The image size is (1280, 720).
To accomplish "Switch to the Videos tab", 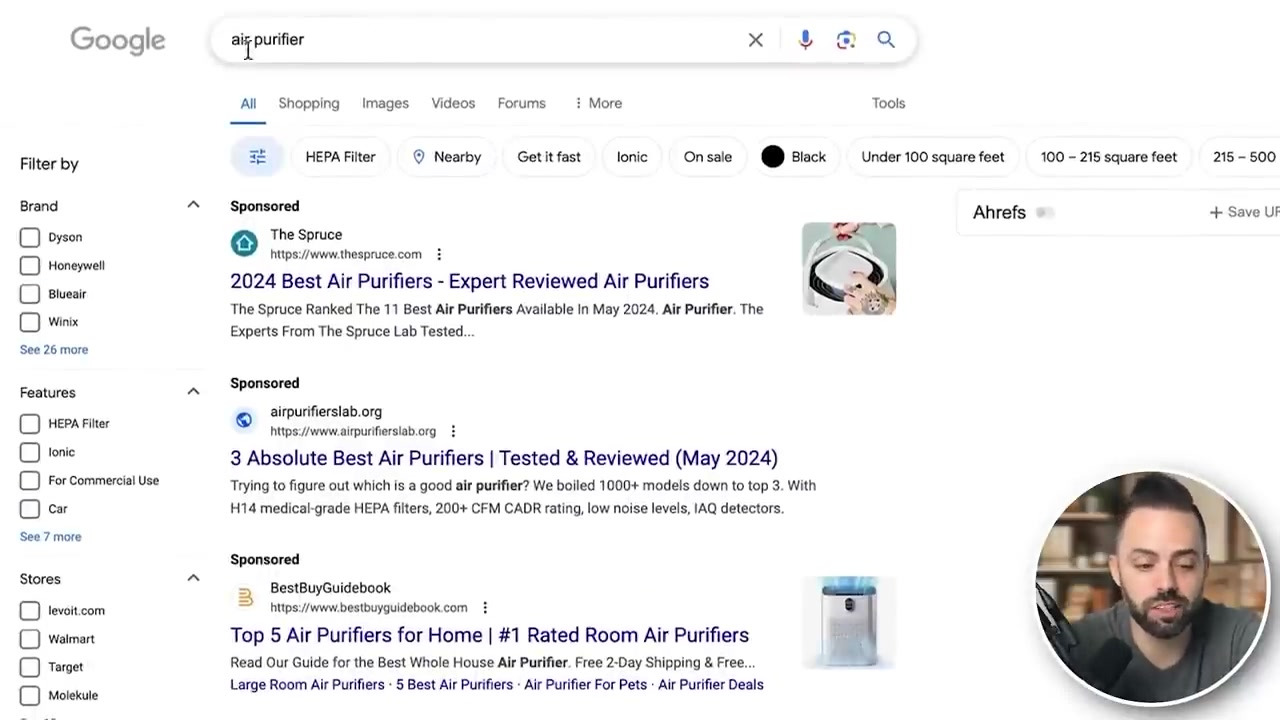I will pos(453,103).
